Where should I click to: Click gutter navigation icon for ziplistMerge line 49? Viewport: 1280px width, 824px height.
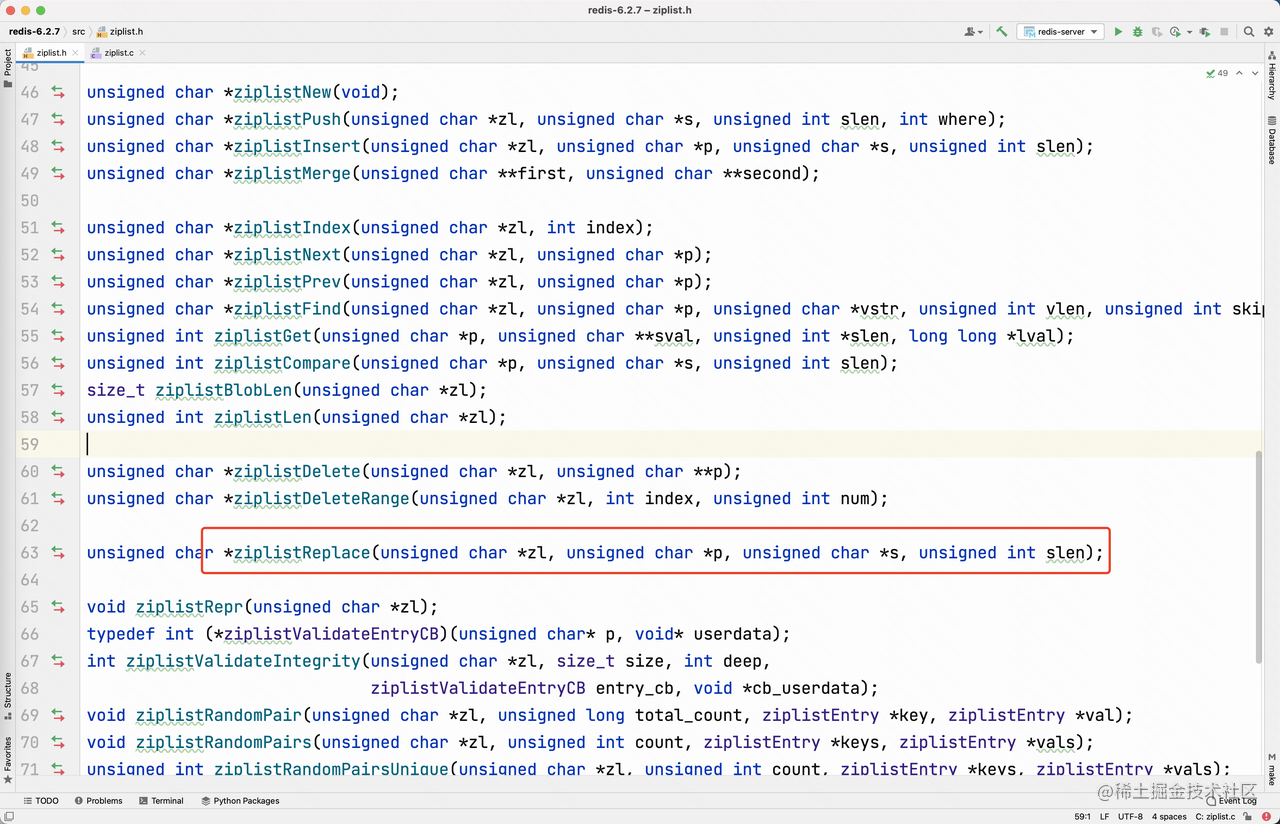click(58, 173)
